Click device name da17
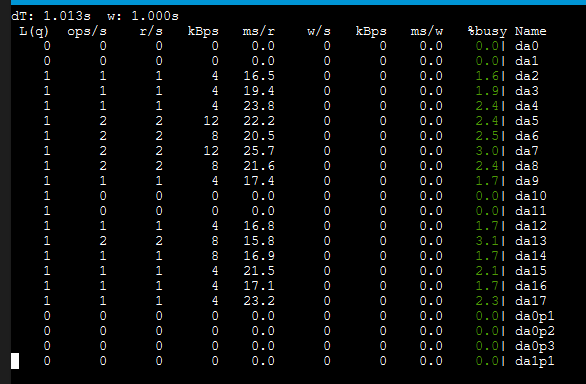 pyautogui.click(x=531, y=301)
